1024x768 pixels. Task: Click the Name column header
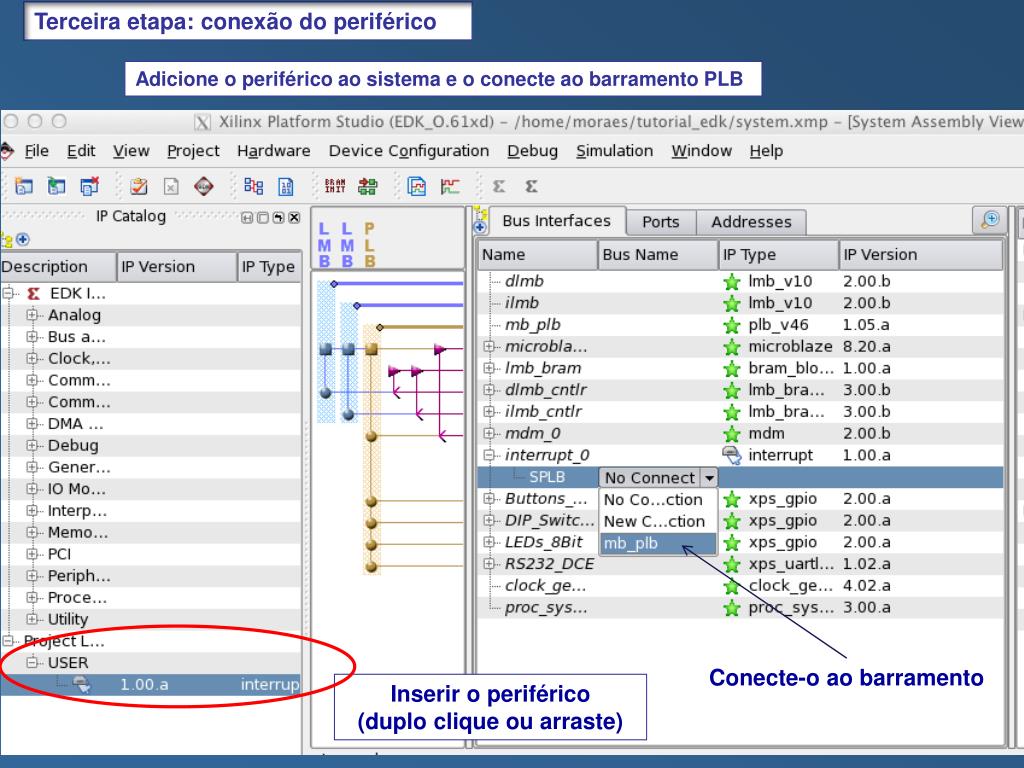pyautogui.click(x=537, y=255)
